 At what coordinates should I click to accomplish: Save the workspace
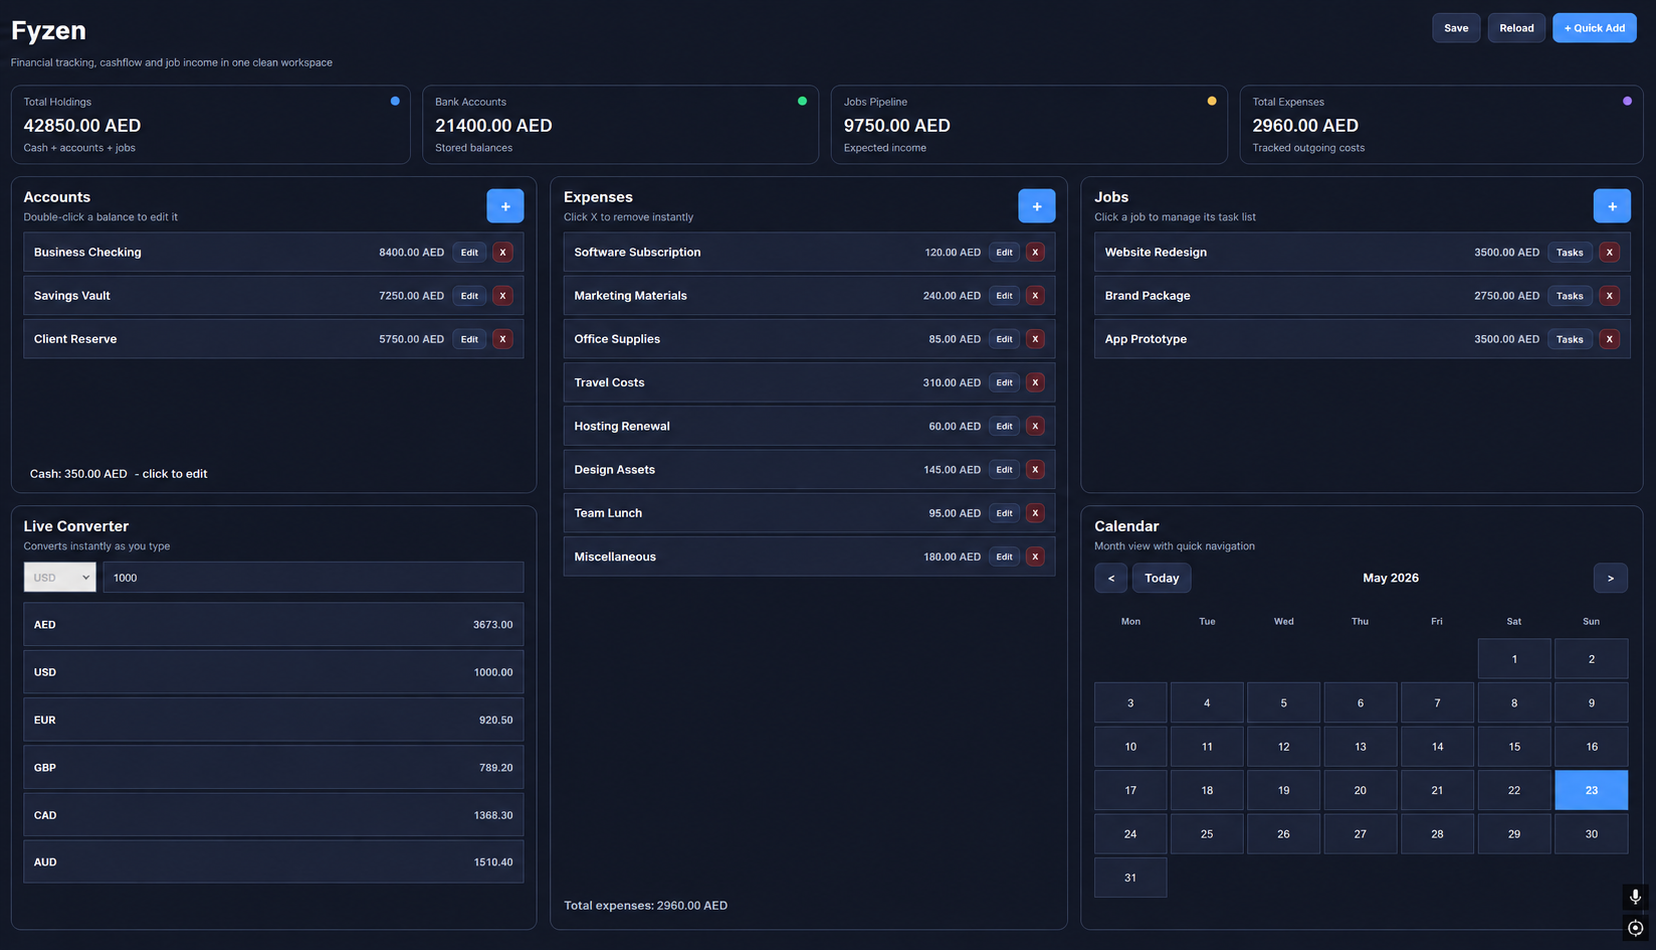click(x=1456, y=28)
